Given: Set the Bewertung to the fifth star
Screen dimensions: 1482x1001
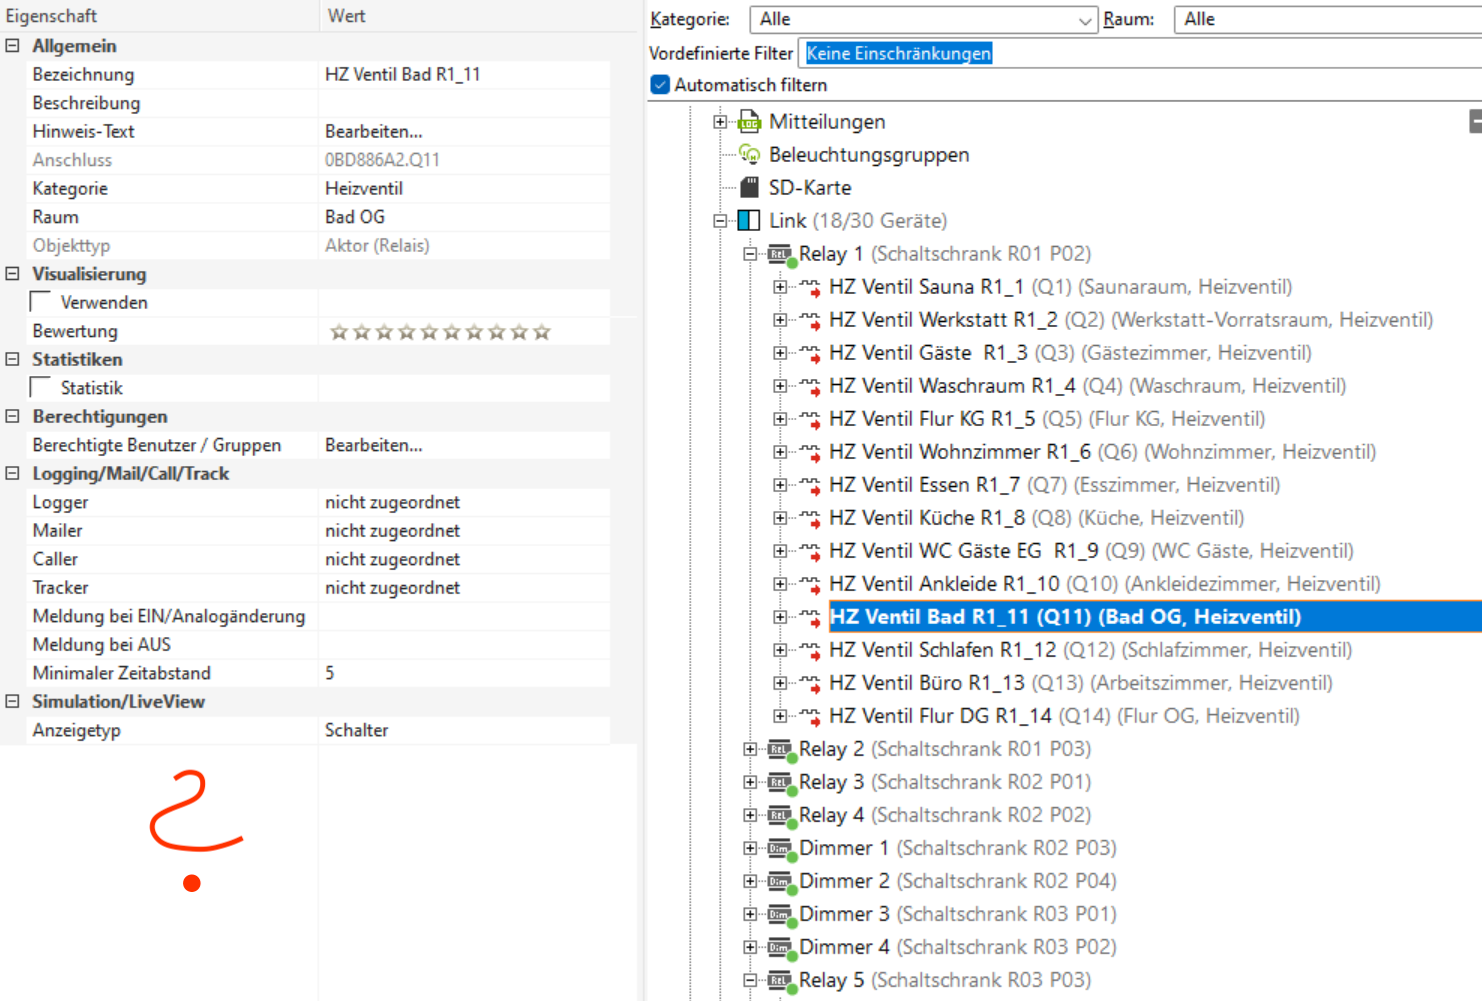Looking at the screenshot, I should 429,332.
